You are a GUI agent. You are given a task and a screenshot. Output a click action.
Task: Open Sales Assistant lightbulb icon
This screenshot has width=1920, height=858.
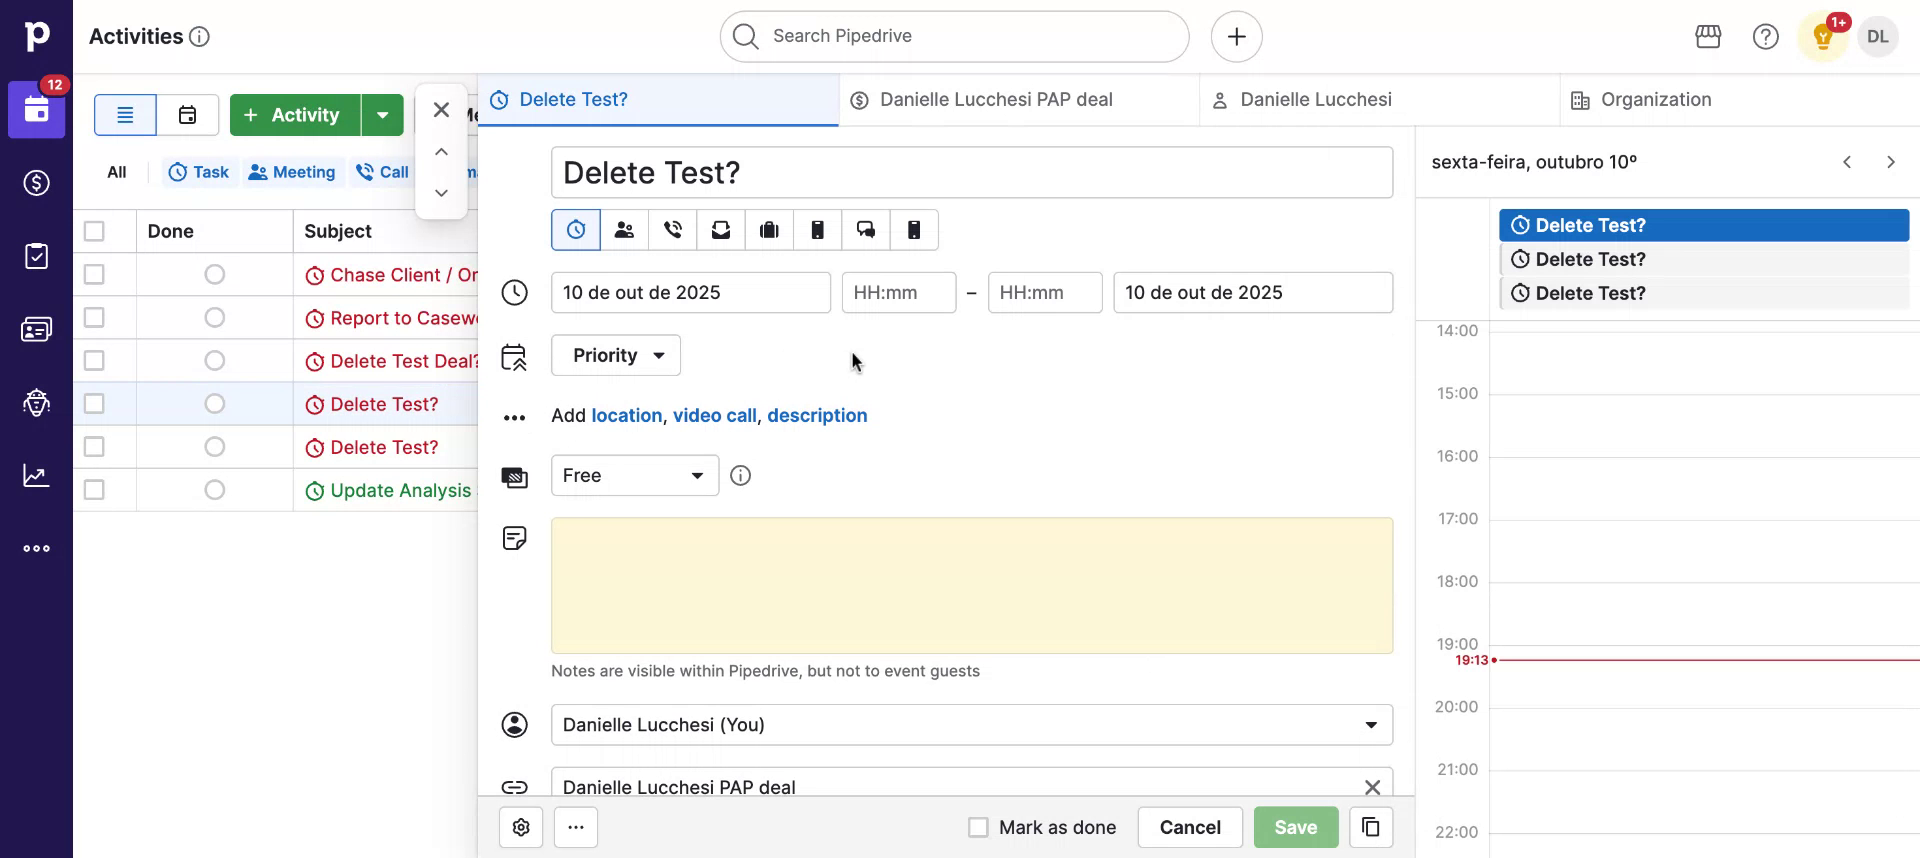tap(1823, 37)
